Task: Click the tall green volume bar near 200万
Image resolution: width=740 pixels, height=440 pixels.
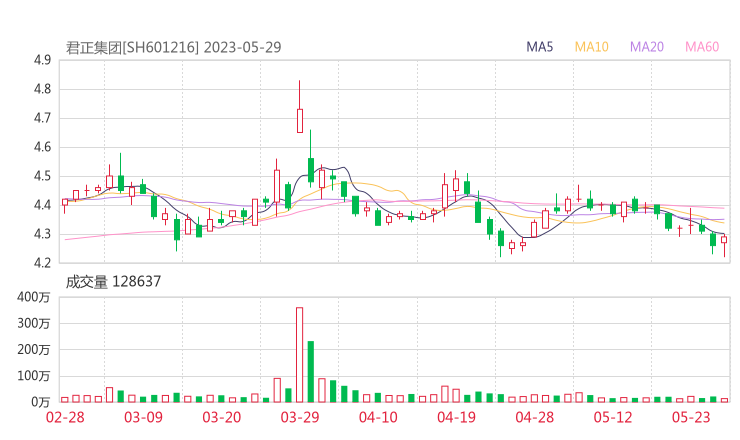Action: coord(311,372)
